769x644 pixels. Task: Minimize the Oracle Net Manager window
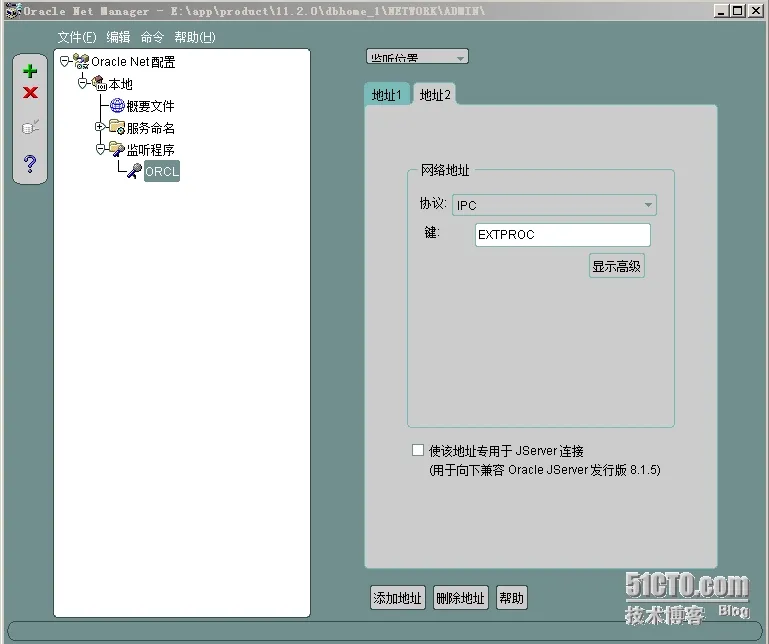point(720,11)
